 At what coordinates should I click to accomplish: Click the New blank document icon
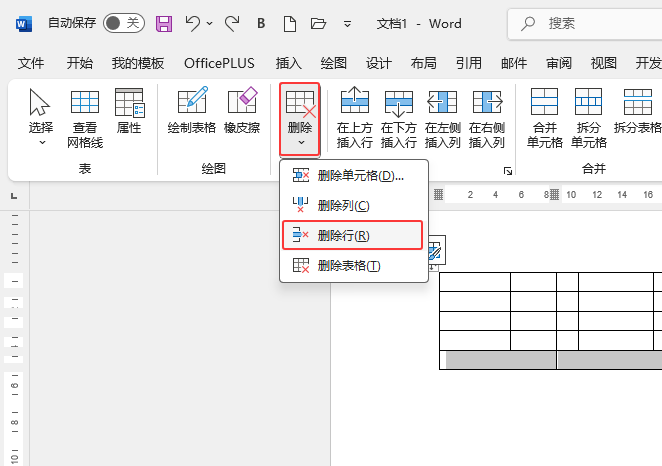pos(289,24)
